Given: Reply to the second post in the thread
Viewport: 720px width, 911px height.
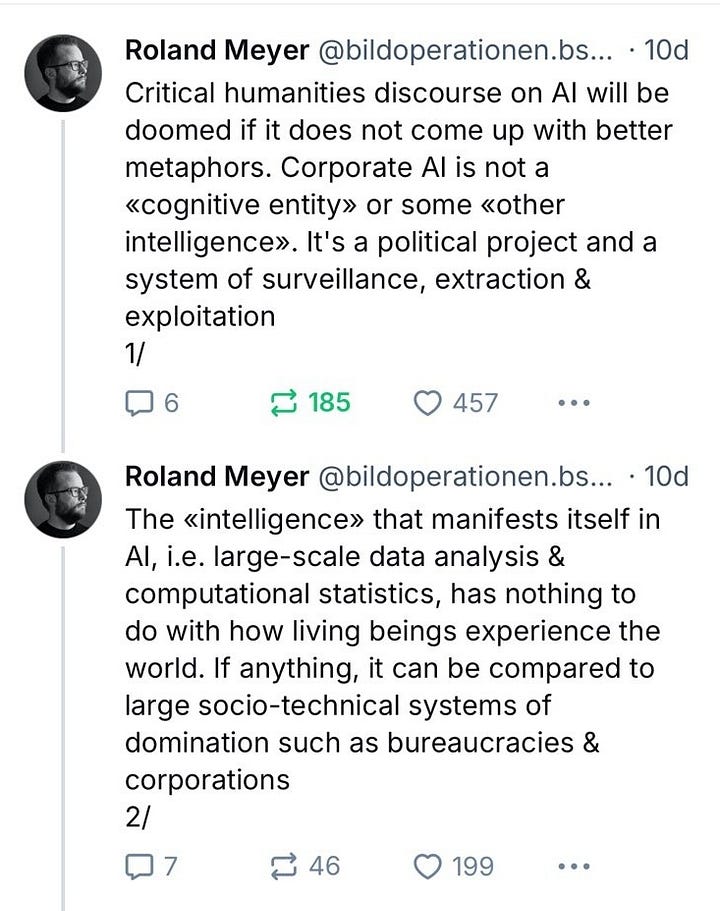Looking at the screenshot, I should tap(143, 866).
